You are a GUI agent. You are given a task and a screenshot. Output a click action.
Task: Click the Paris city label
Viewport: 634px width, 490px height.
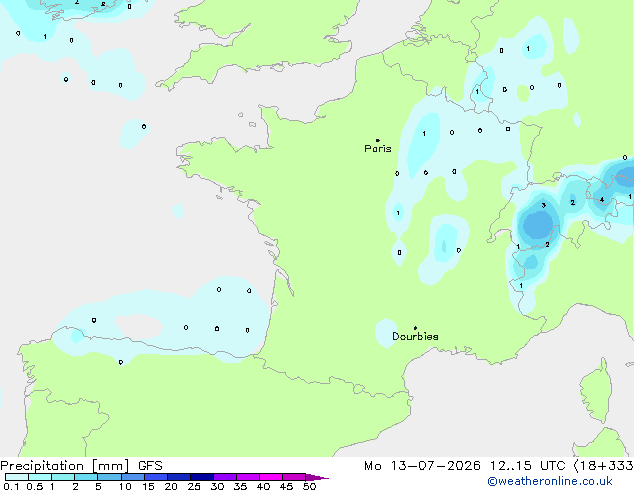[x=378, y=148]
